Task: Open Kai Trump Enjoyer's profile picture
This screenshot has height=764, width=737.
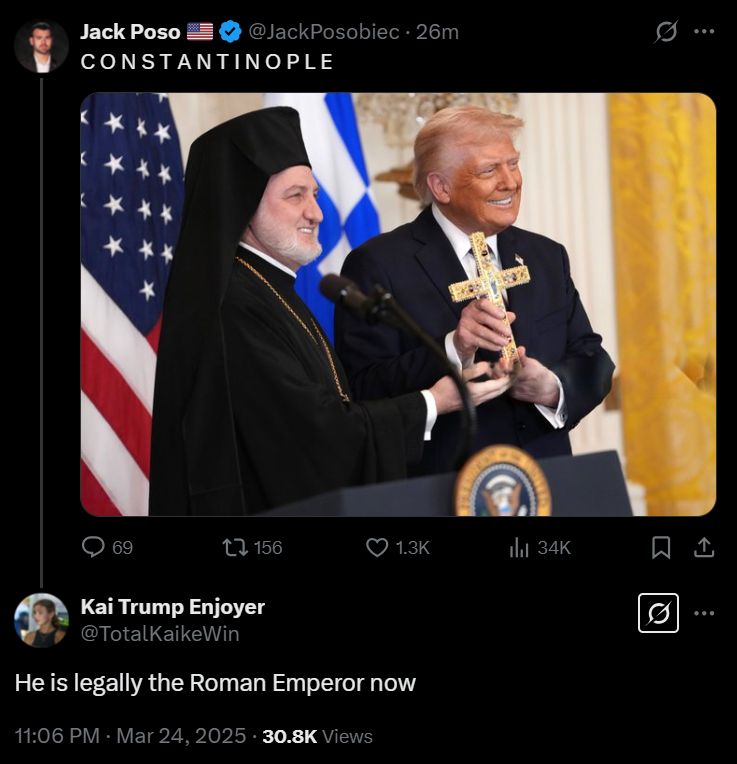Action: 41,620
